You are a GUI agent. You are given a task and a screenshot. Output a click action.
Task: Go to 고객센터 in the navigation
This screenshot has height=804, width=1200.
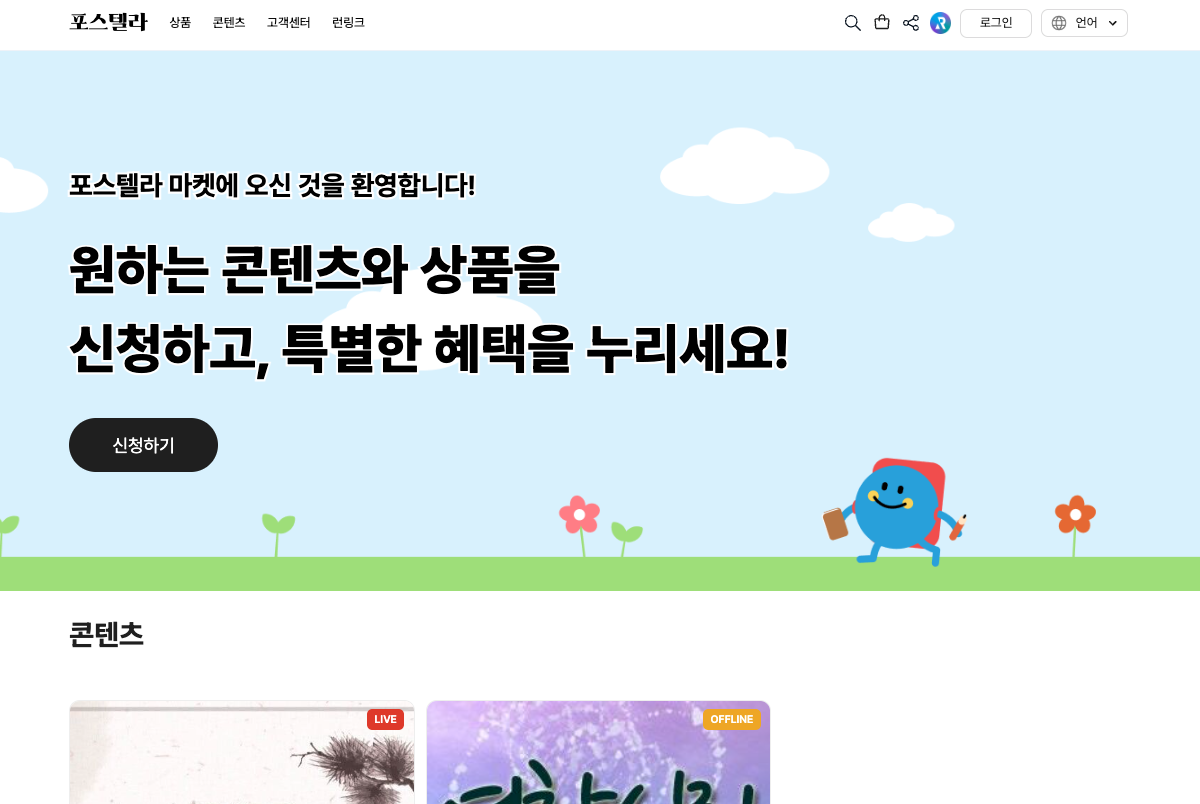click(289, 23)
